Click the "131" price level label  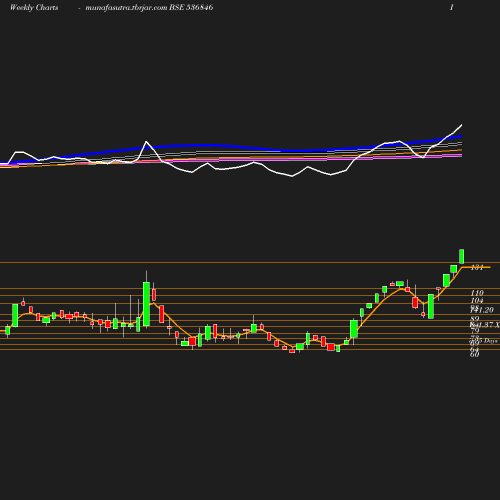[477, 267]
